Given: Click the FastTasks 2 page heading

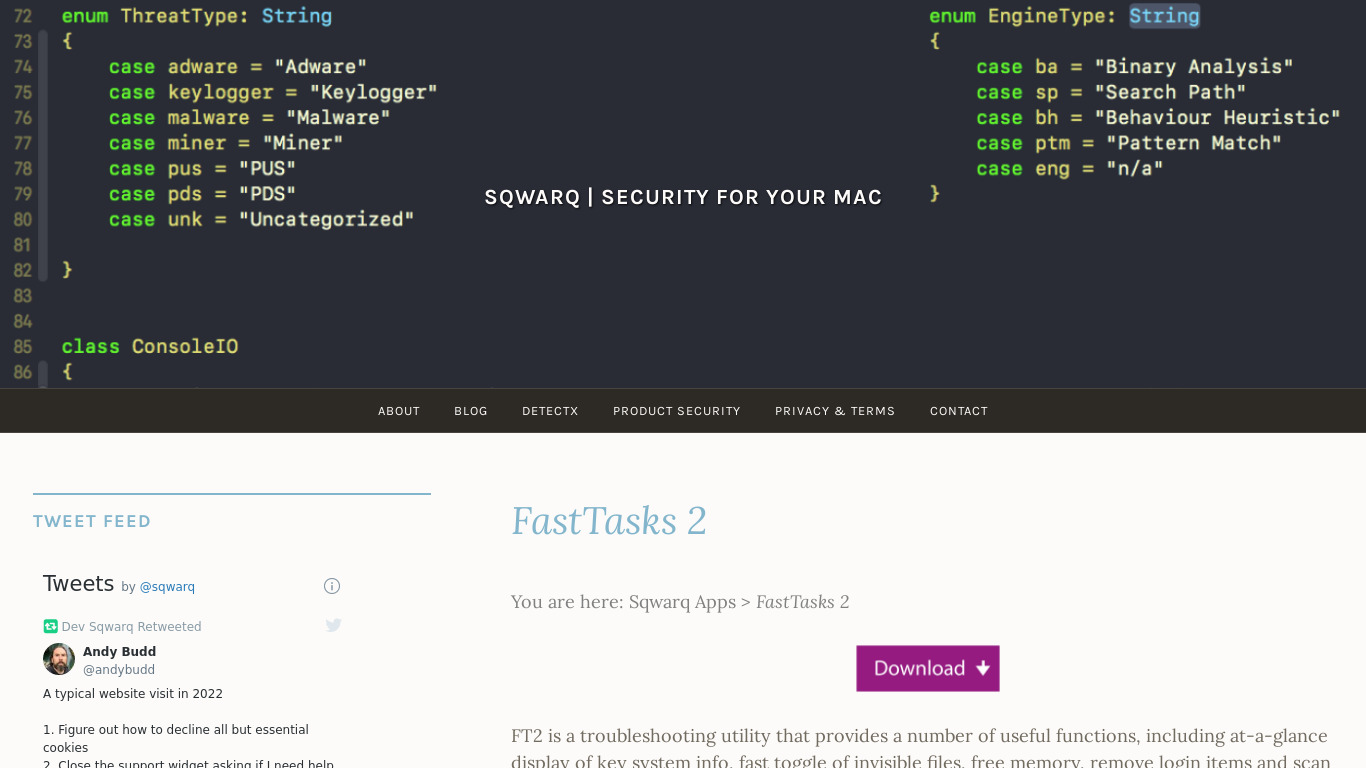Looking at the screenshot, I should coord(609,521).
